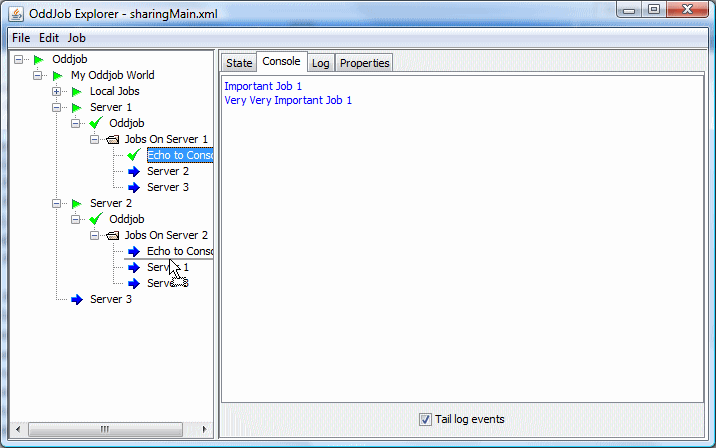Open the Edit menu
This screenshot has width=716, height=448.
tap(49, 37)
